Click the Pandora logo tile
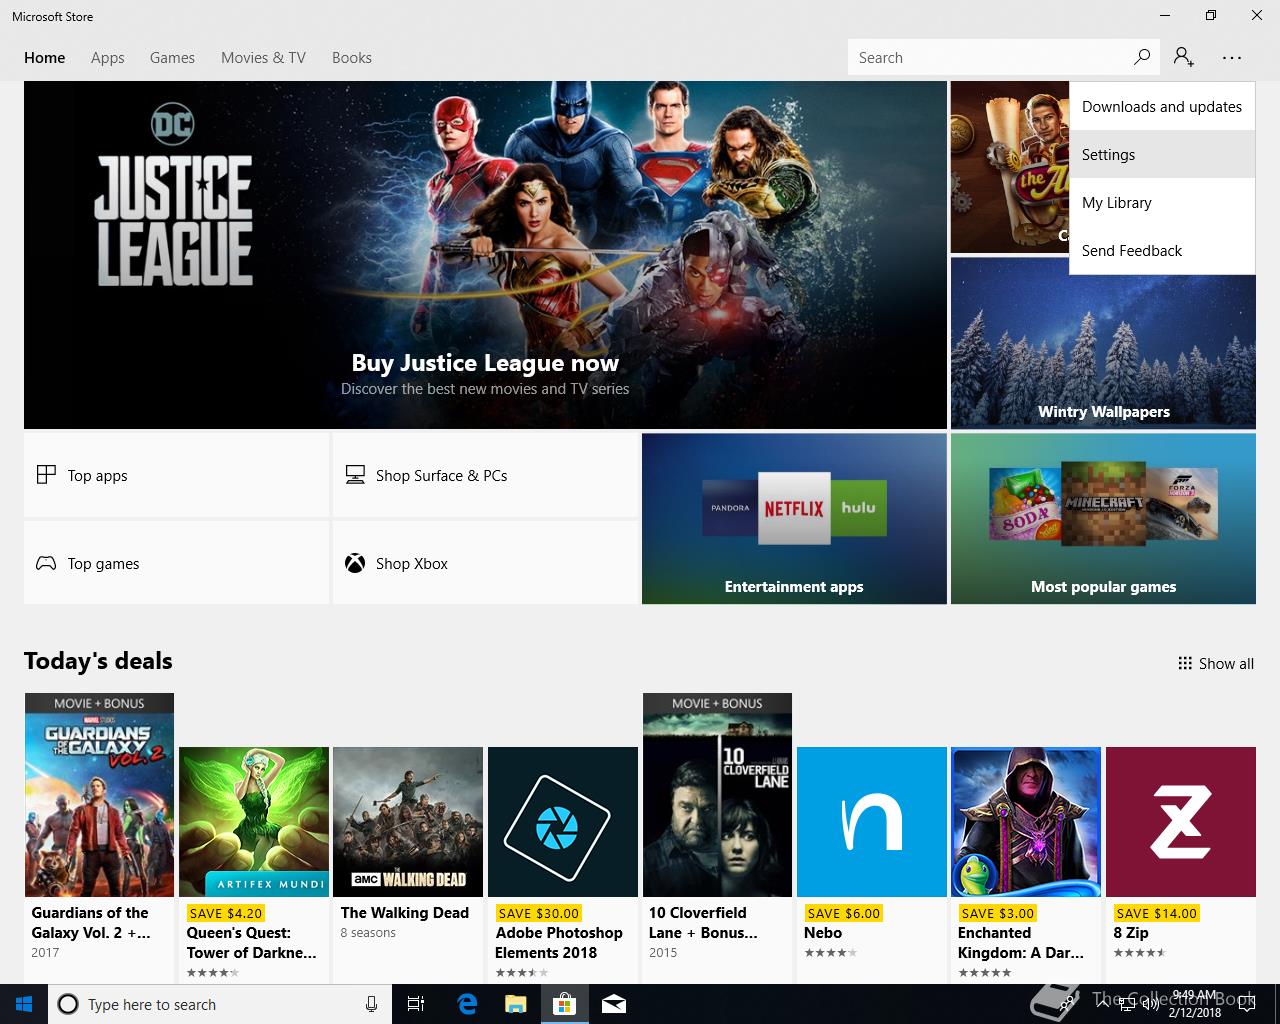Viewport: 1280px width, 1024px height. pyautogui.click(x=730, y=508)
